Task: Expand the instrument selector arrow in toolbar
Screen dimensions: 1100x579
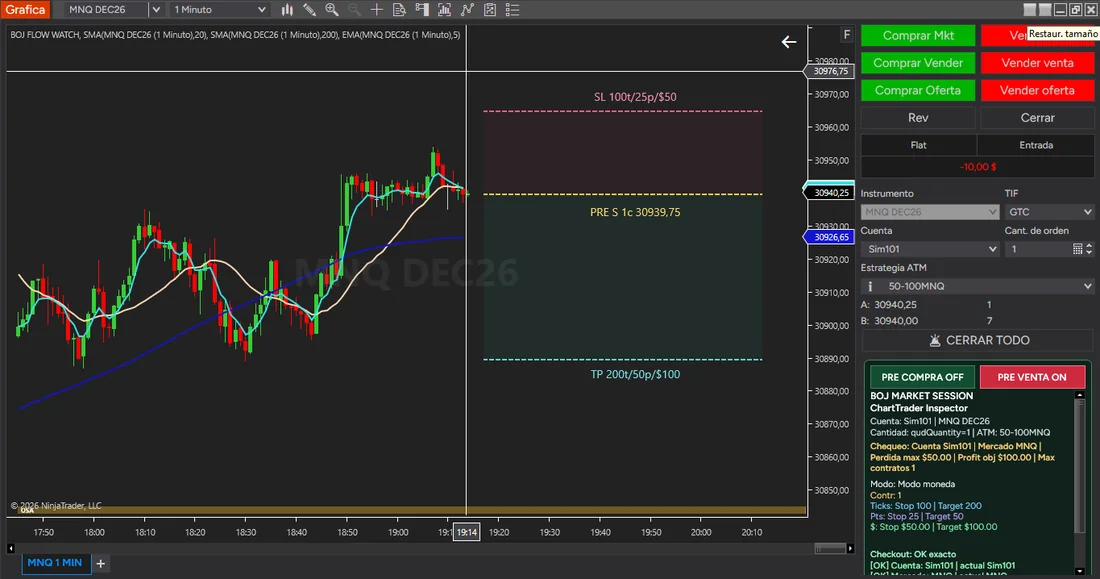Action: pyautogui.click(x=156, y=10)
